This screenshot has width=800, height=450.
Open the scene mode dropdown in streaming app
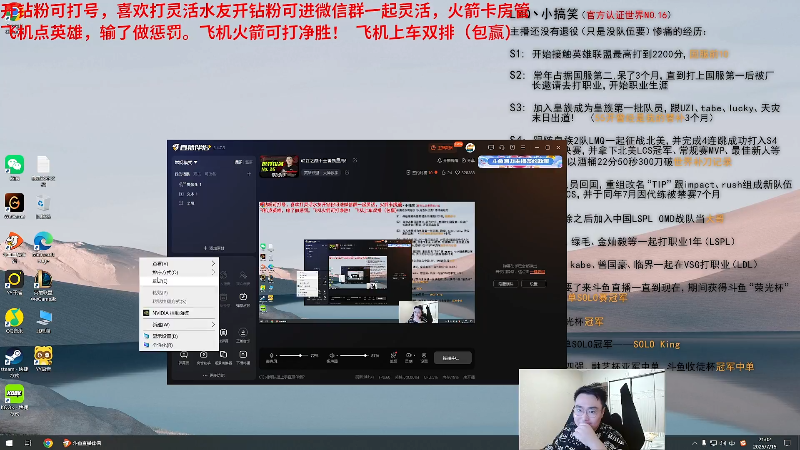186,162
